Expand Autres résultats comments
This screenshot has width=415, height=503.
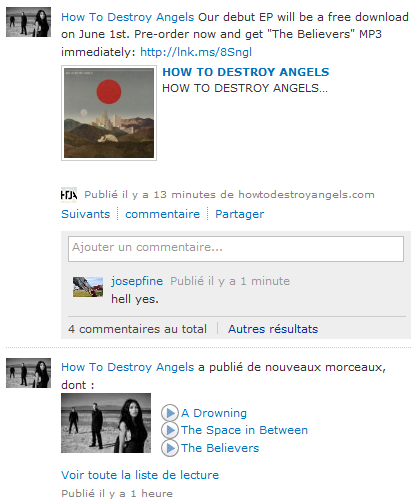pos(273,329)
